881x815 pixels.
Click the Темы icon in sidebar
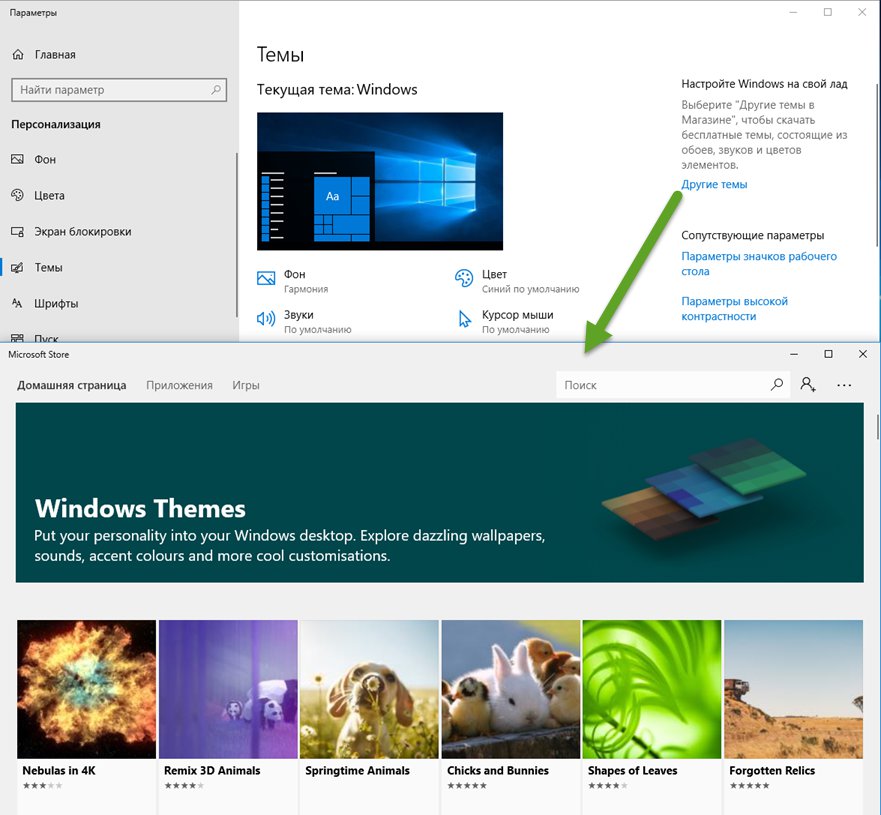(x=17, y=267)
